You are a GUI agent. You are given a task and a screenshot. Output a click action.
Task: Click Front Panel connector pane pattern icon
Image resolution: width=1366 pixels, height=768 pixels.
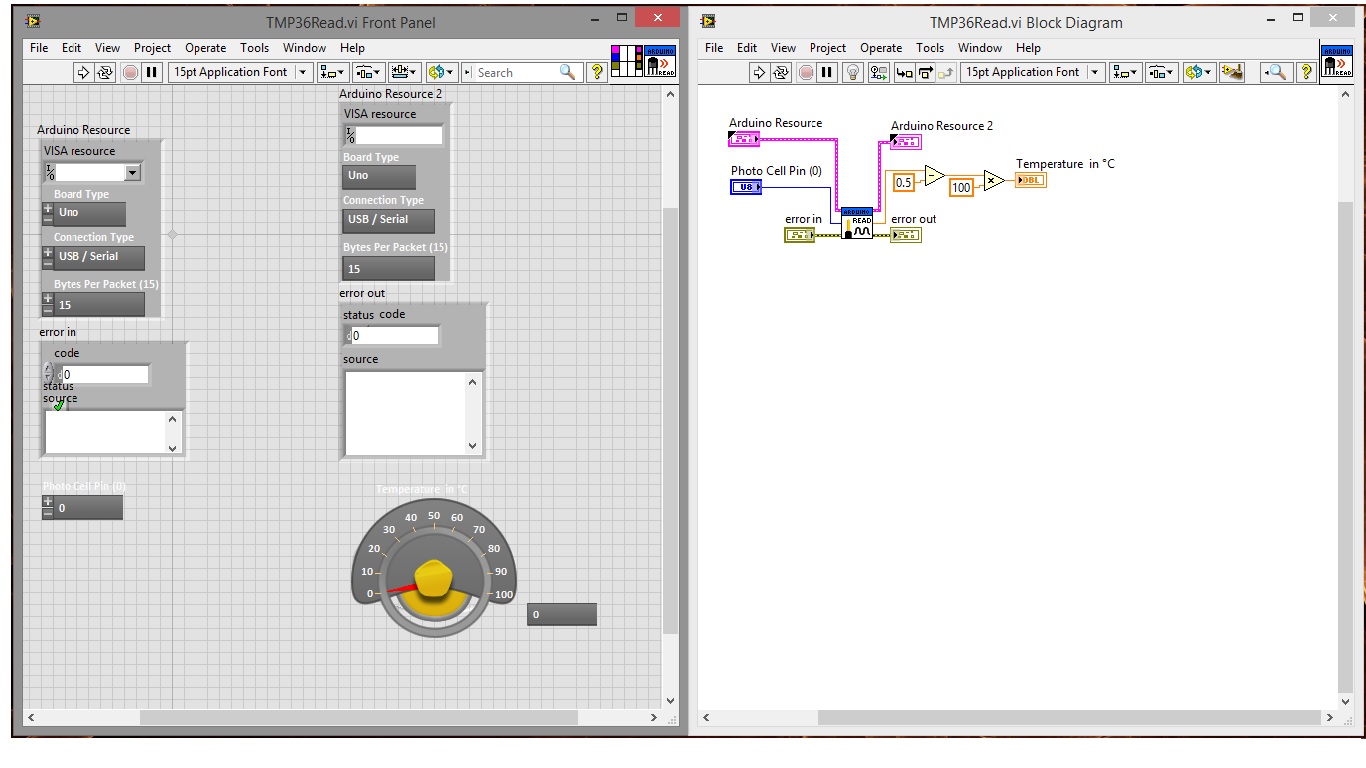tap(626, 61)
